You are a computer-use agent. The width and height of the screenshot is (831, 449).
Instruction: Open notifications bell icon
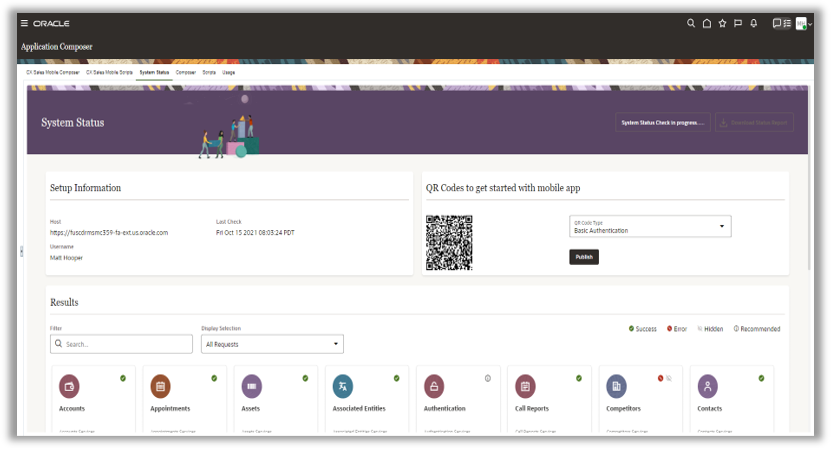pyautogui.click(x=754, y=23)
